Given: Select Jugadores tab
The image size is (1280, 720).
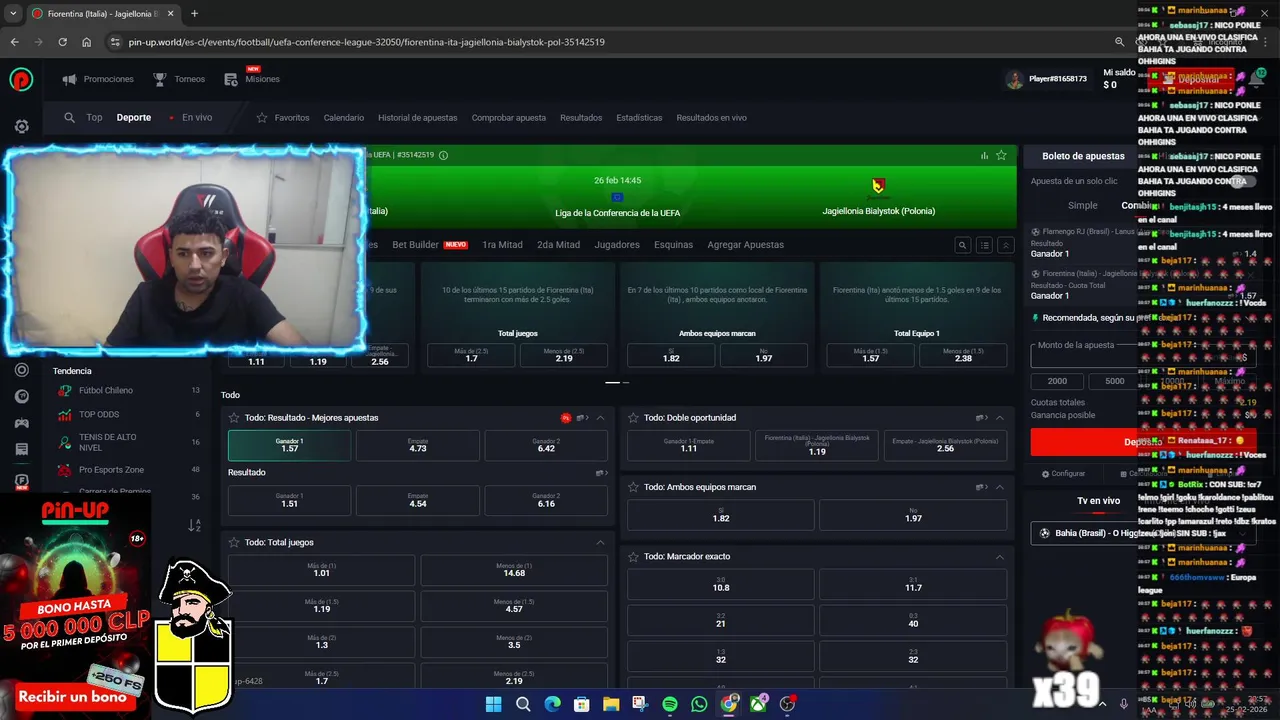Looking at the screenshot, I should pyautogui.click(x=617, y=245).
